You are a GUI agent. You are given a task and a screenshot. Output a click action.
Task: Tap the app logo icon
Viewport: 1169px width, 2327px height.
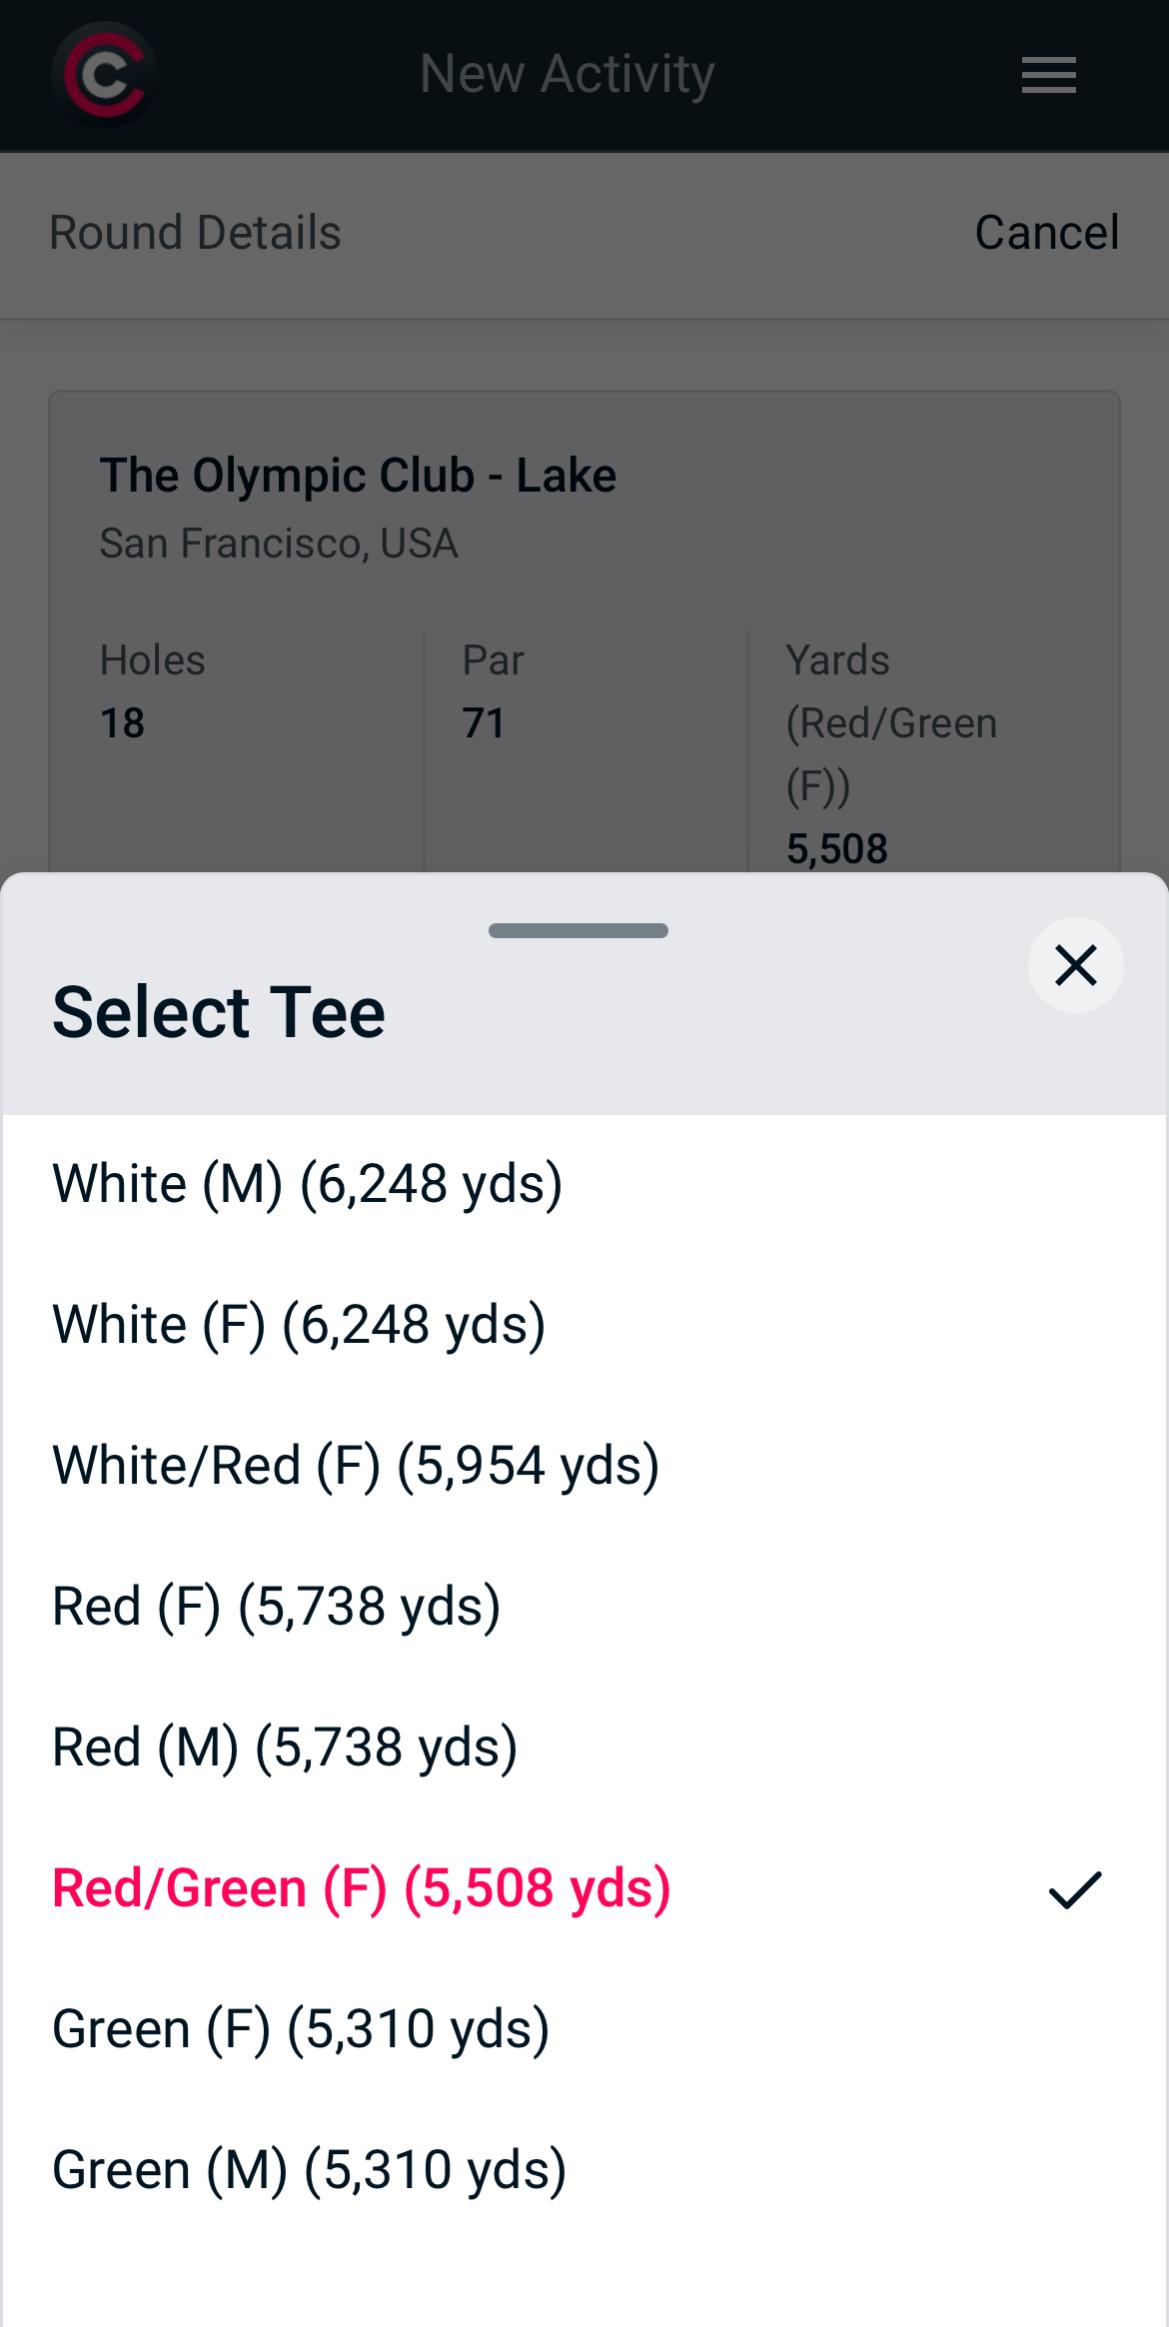coord(104,75)
